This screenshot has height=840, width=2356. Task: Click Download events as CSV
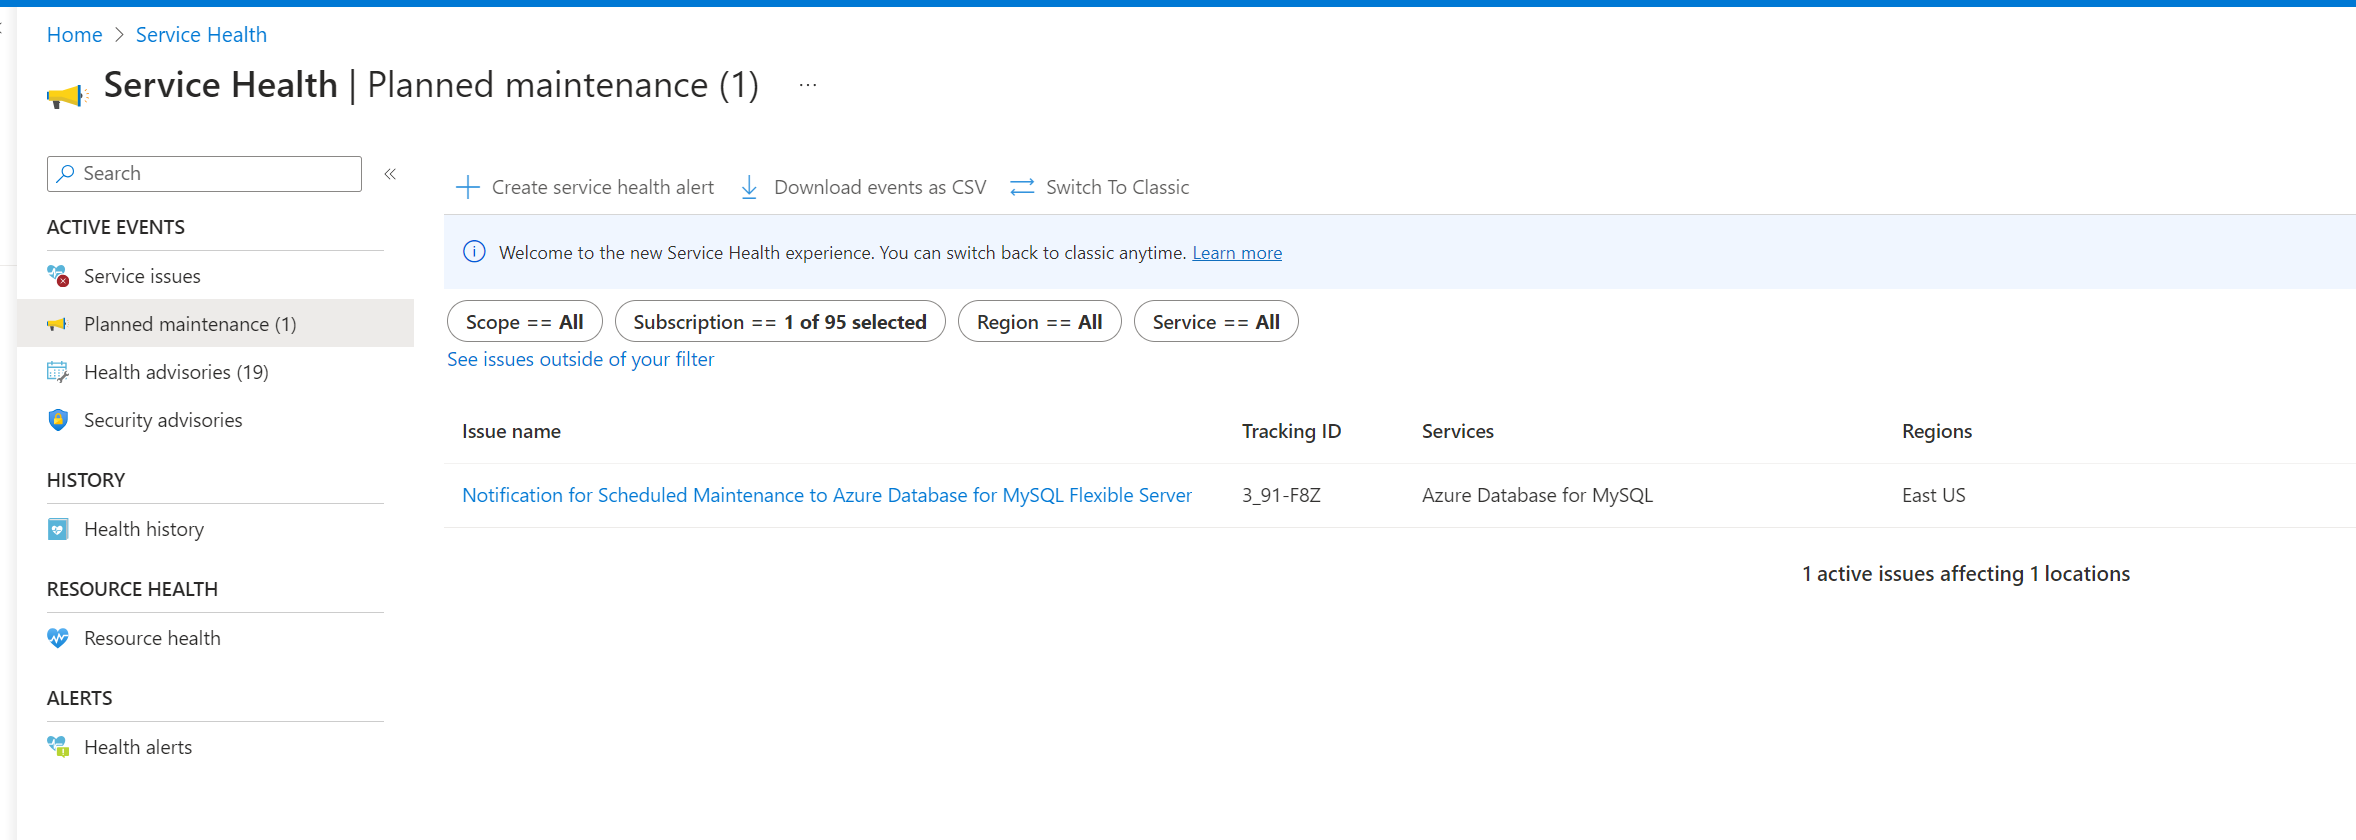(x=863, y=187)
